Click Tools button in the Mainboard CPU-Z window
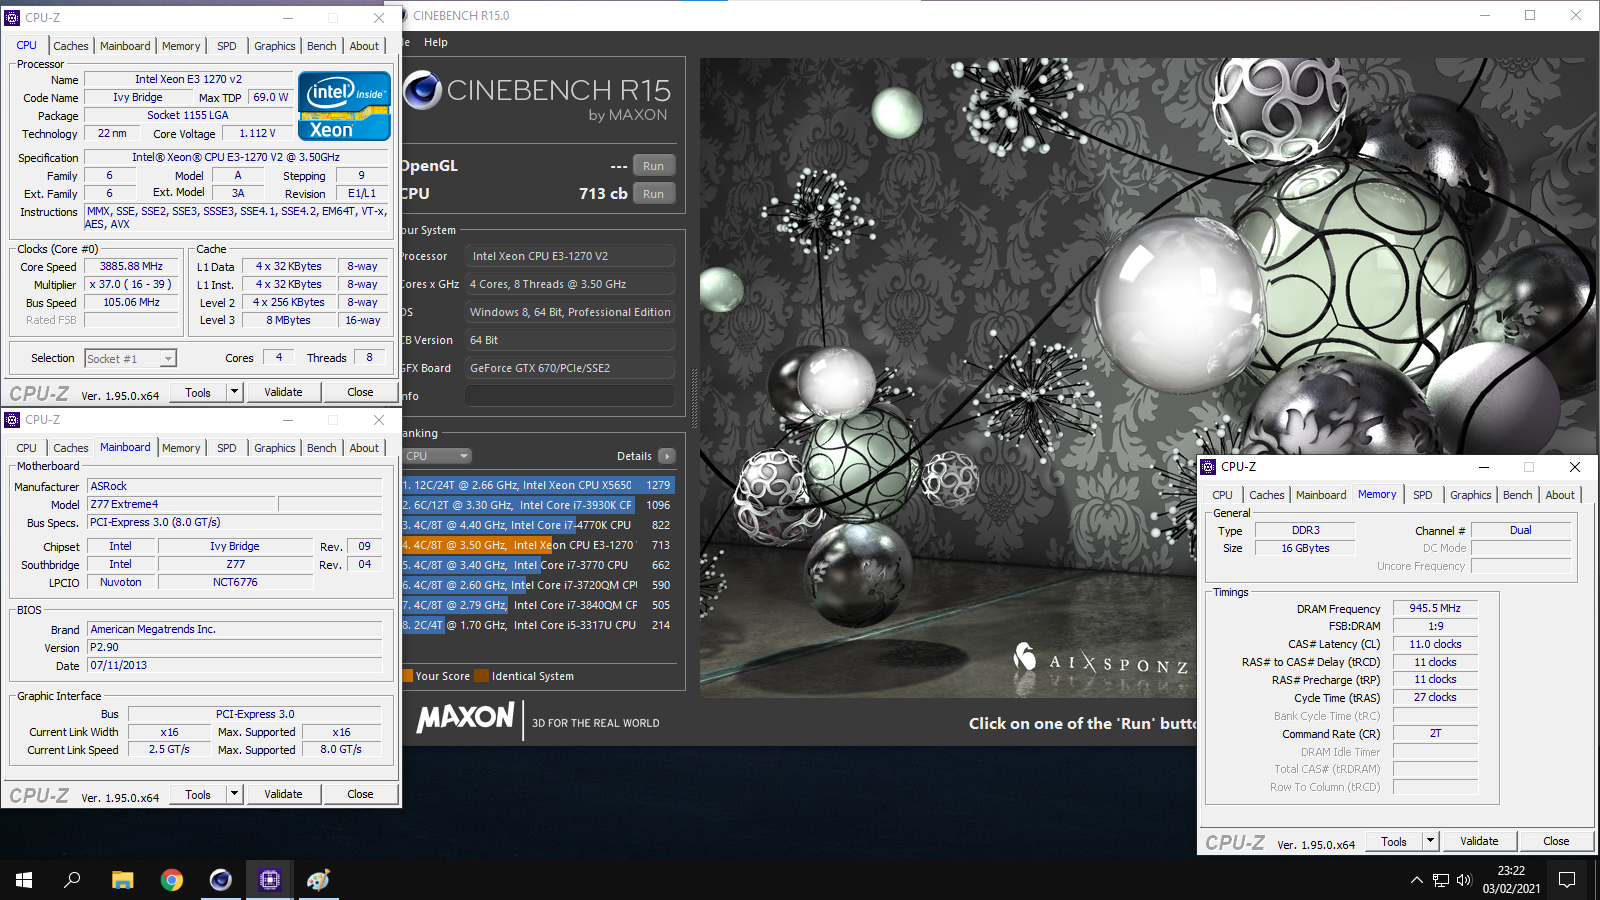Image resolution: width=1600 pixels, height=900 pixels. click(x=198, y=794)
